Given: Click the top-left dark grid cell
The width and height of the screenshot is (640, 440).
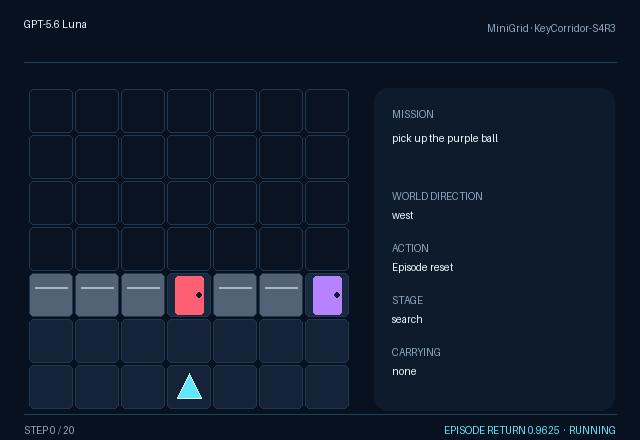Looking at the screenshot, I should (x=51, y=111).
